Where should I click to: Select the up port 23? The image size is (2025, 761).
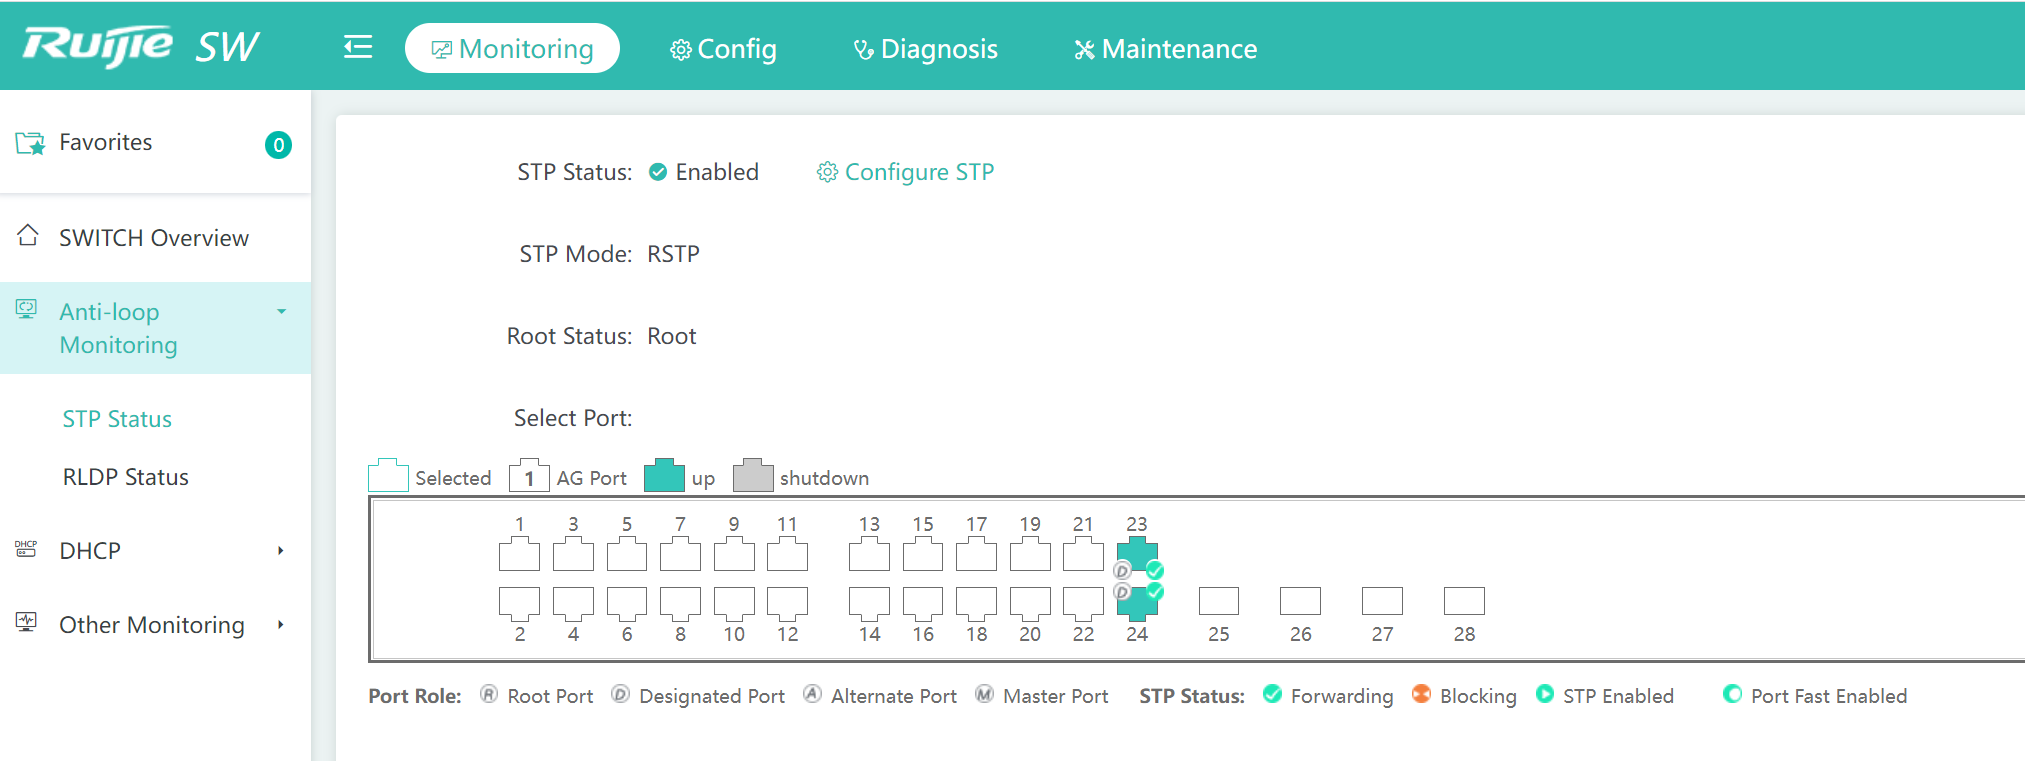tap(1137, 554)
